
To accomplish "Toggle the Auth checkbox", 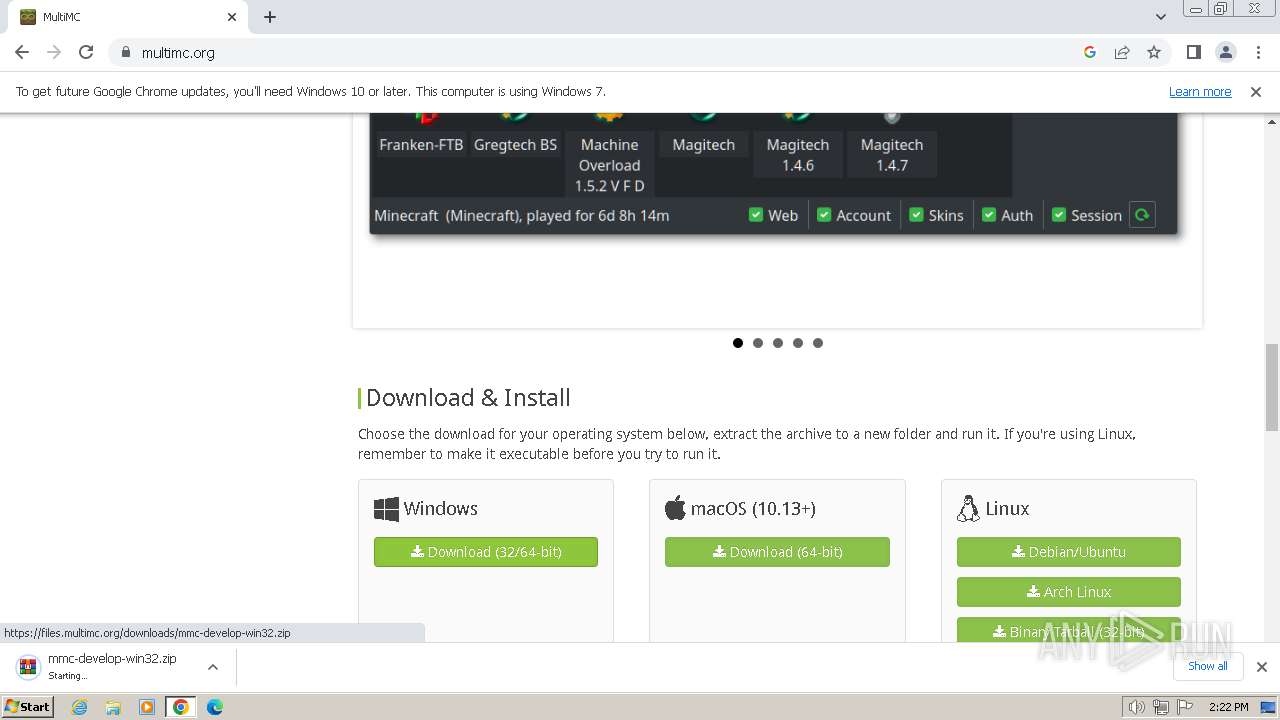I will coord(989,215).
